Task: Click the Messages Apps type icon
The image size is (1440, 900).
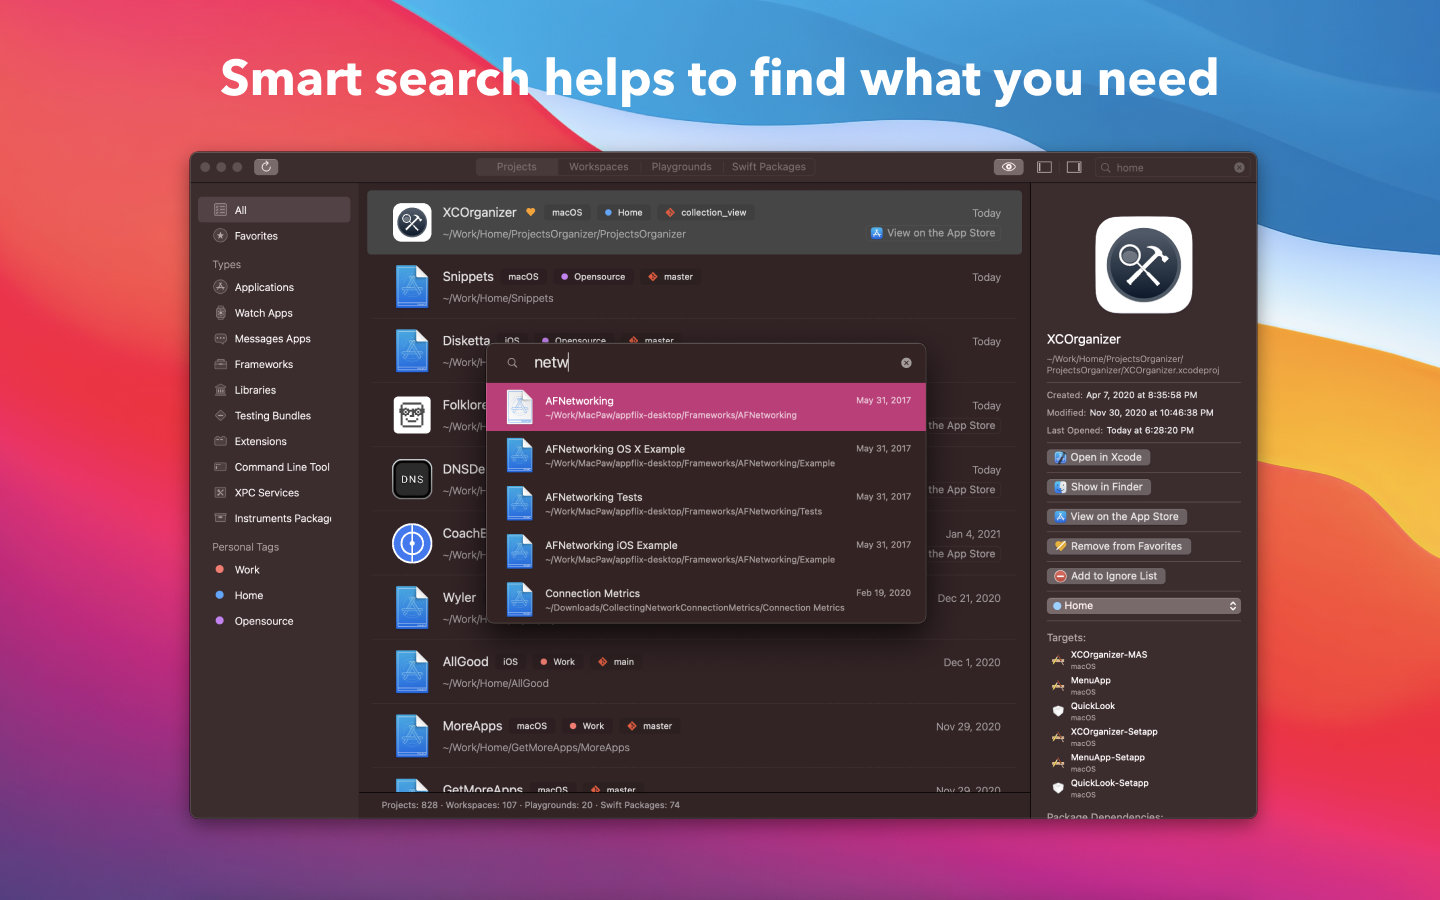Action: click(x=221, y=339)
